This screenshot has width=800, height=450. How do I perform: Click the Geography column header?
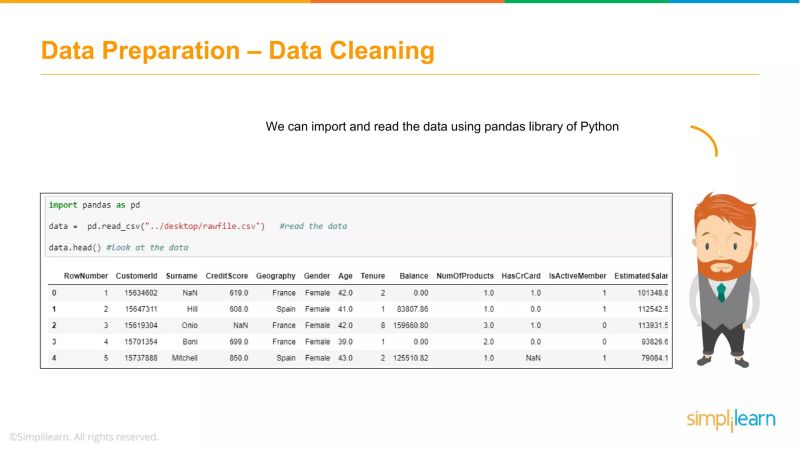(x=276, y=276)
